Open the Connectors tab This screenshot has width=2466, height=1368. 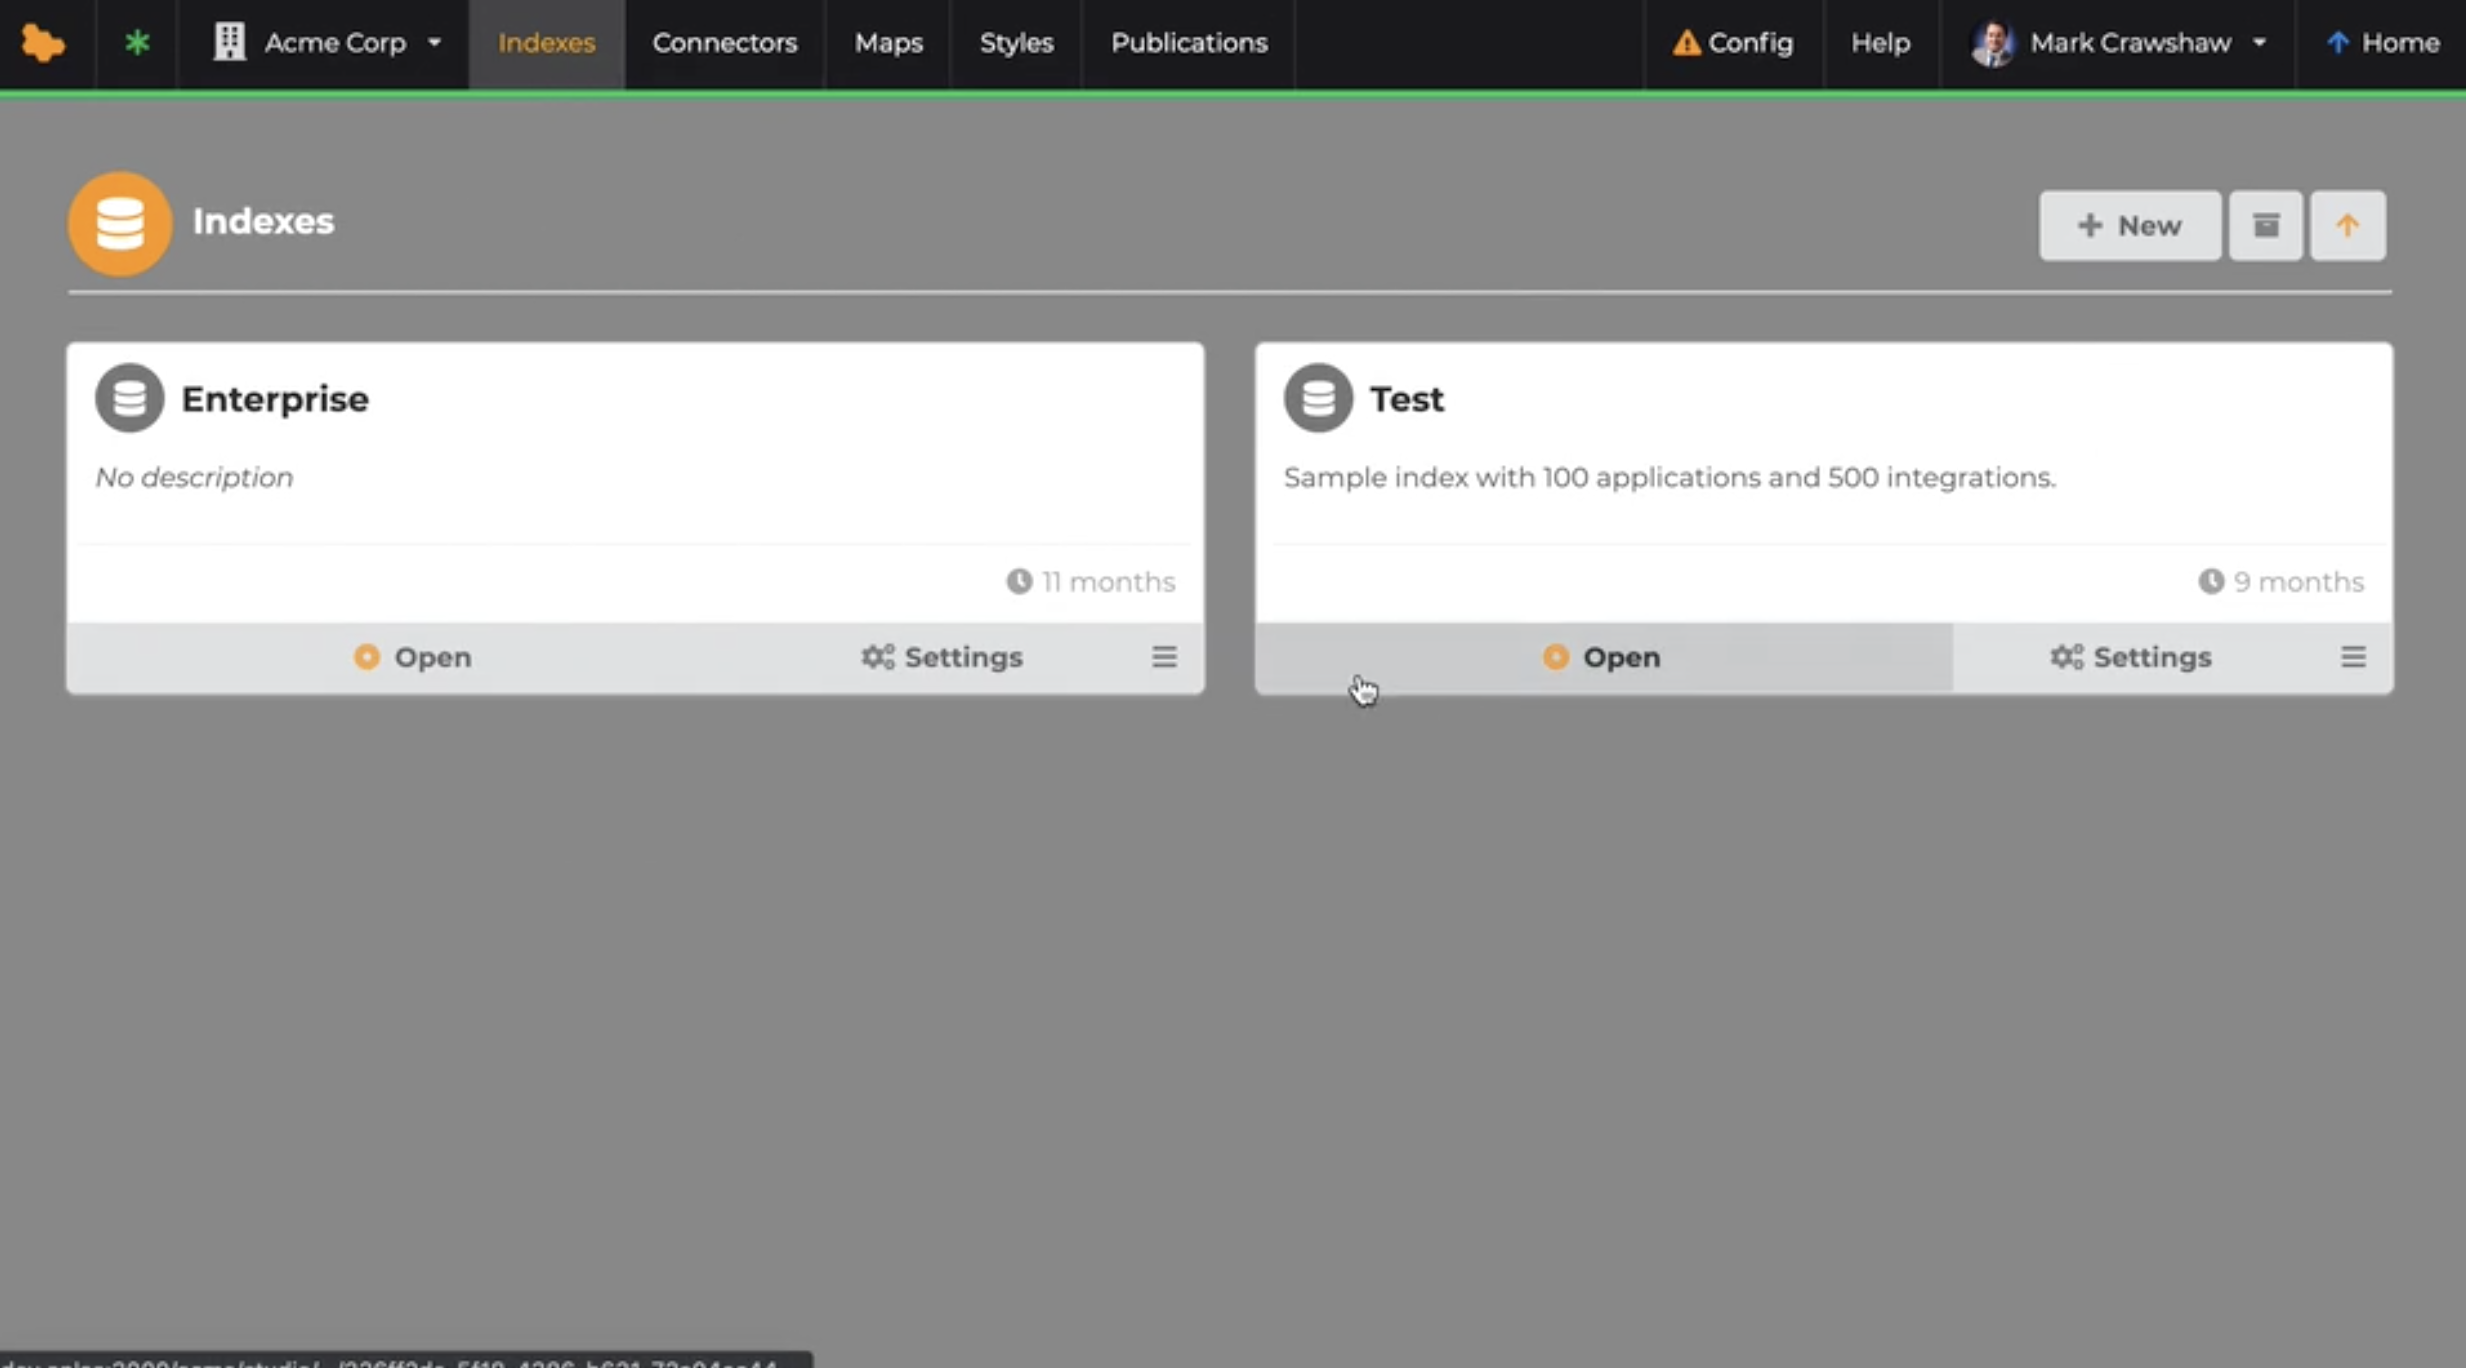(724, 43)
